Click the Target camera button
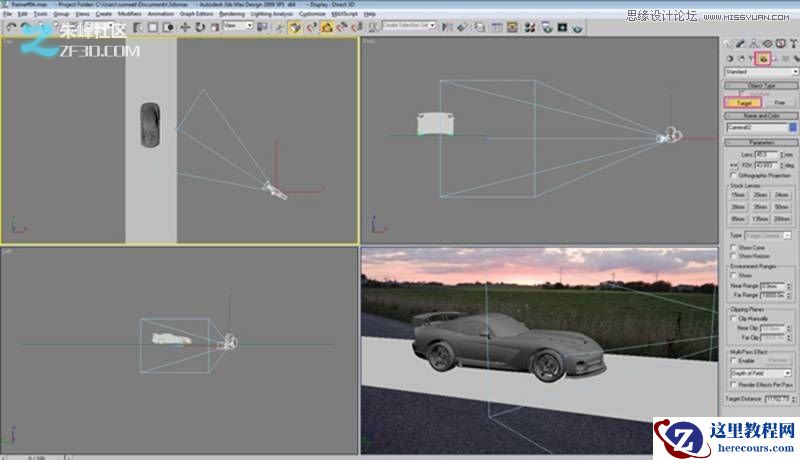This screenshot has width=800, height=460. click(743, 103)
